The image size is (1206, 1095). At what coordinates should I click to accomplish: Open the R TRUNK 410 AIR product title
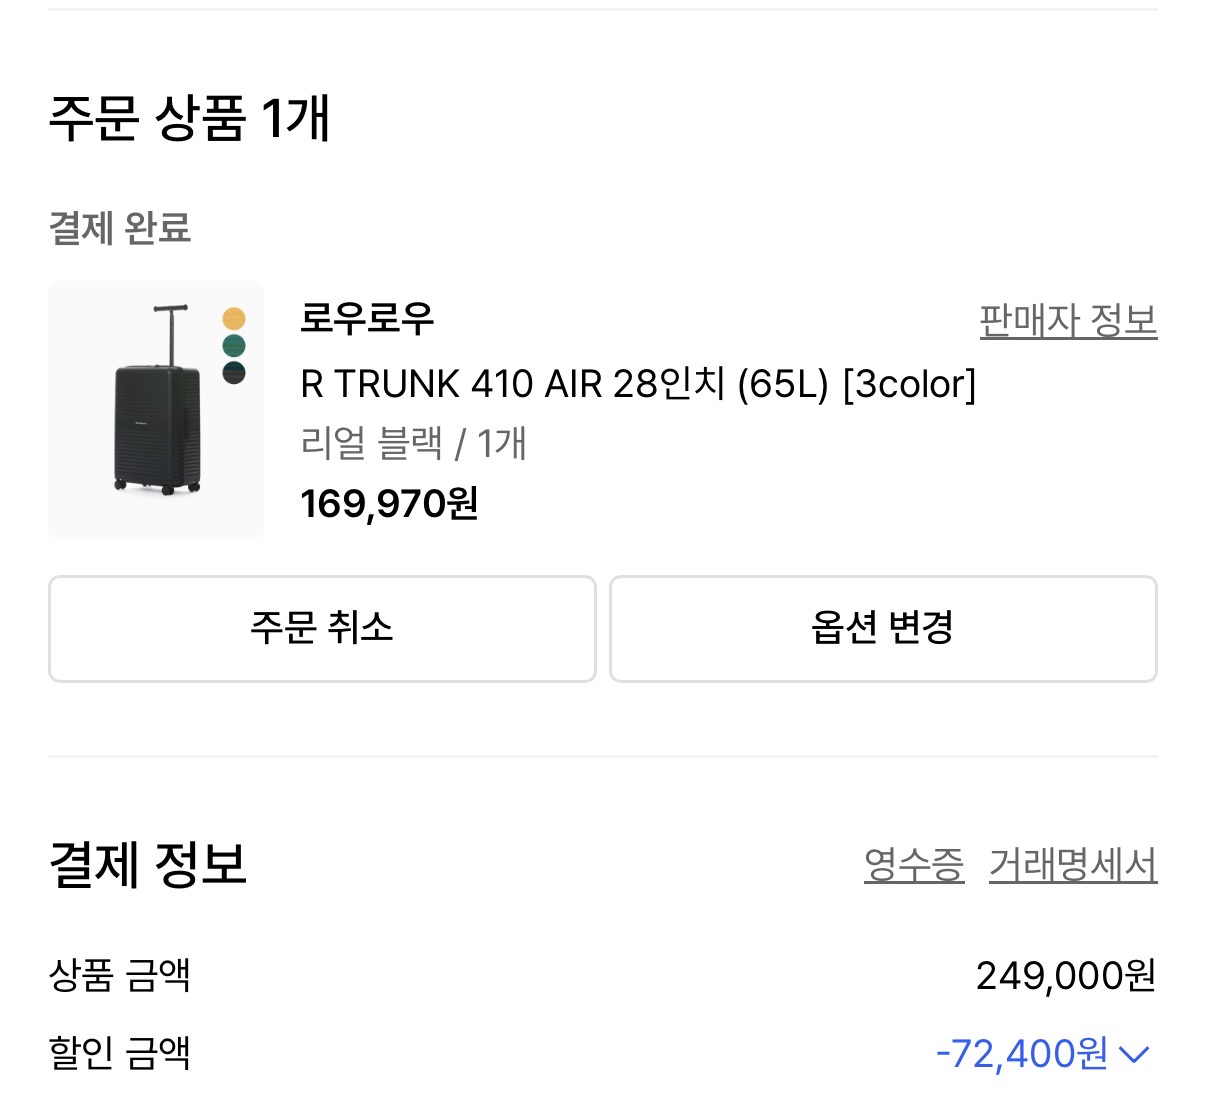click(x=638, y=384)
